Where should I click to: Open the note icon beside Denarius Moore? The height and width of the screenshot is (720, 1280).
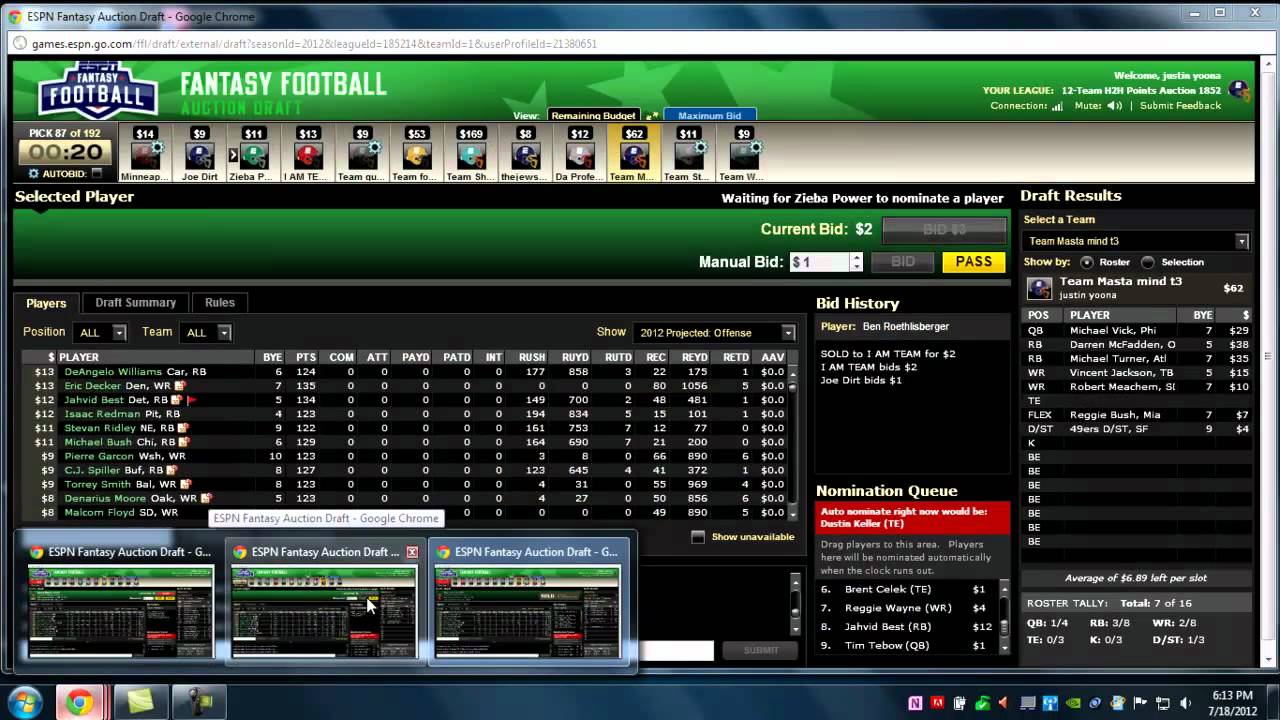click(206, 498)
